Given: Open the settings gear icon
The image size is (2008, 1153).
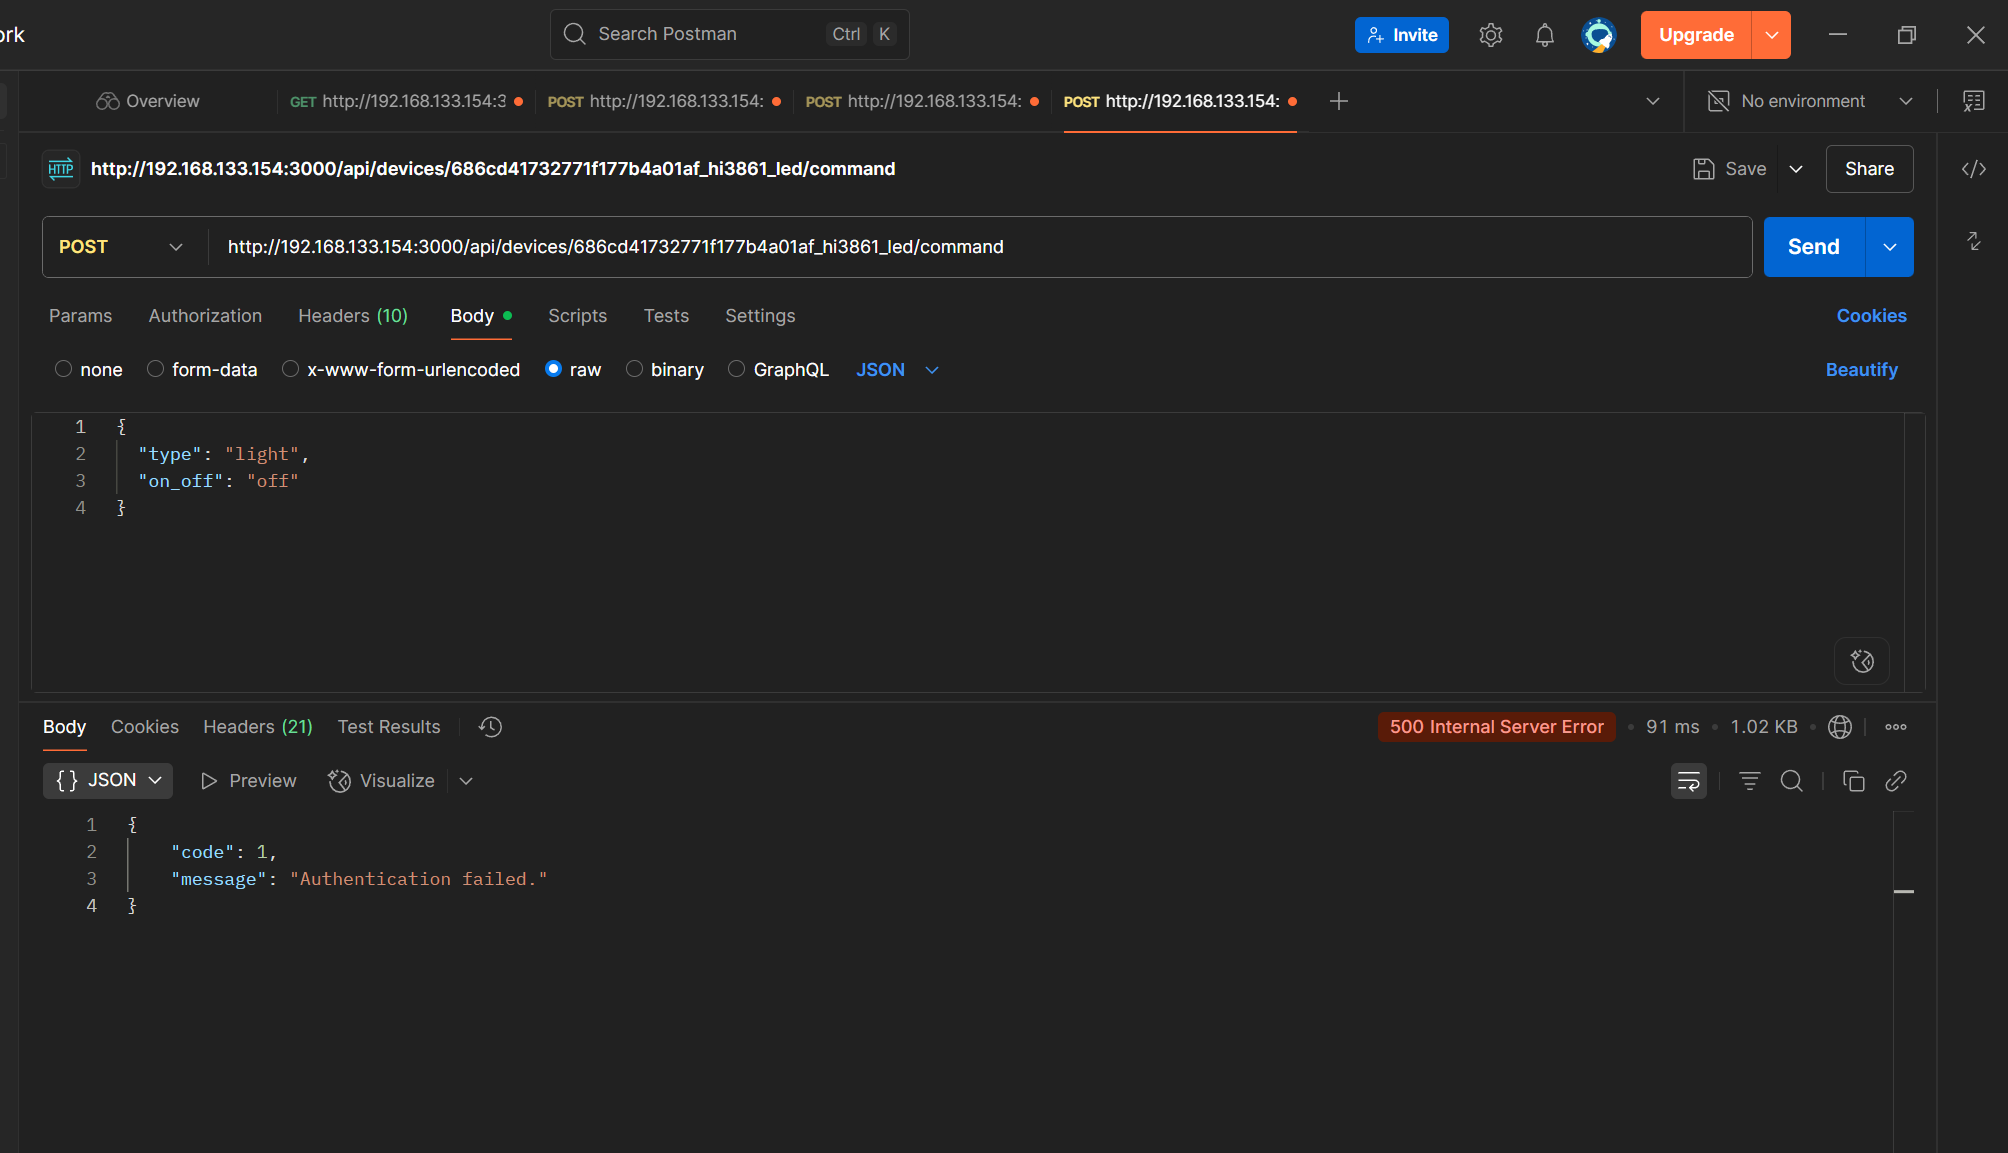Looking at the screenshot, I should pos(1490,35).
